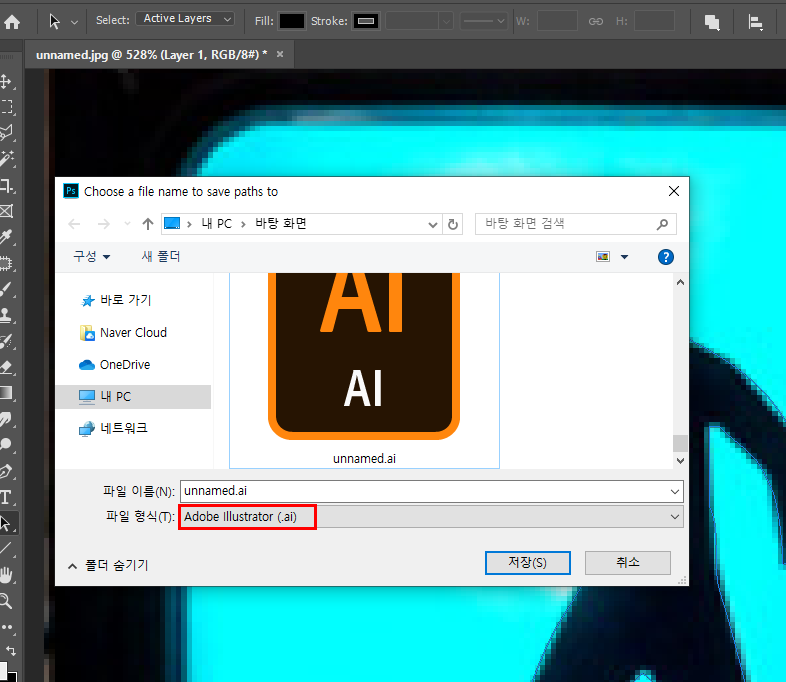
Task: Pick the Pen tool
Action: pyautogui.click(x=6, y=471)
